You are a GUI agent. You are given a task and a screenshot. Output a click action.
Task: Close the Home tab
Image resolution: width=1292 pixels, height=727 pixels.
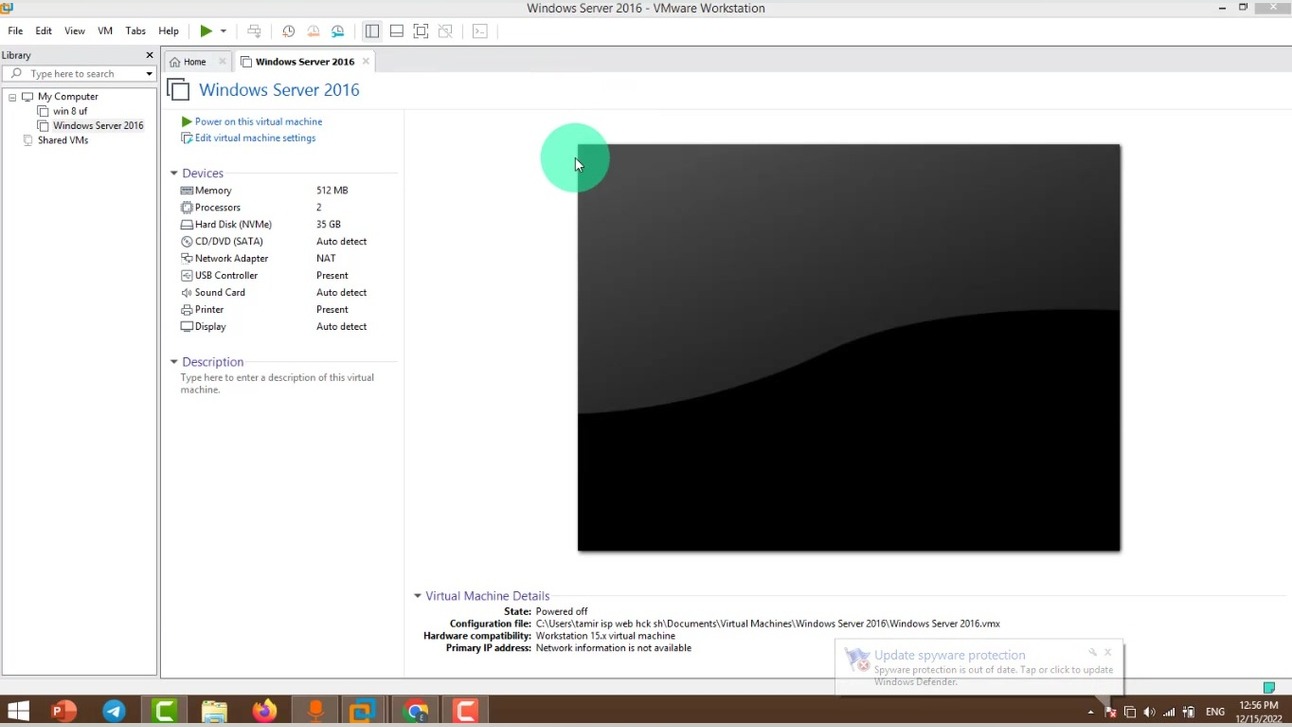tap(222, 62)
